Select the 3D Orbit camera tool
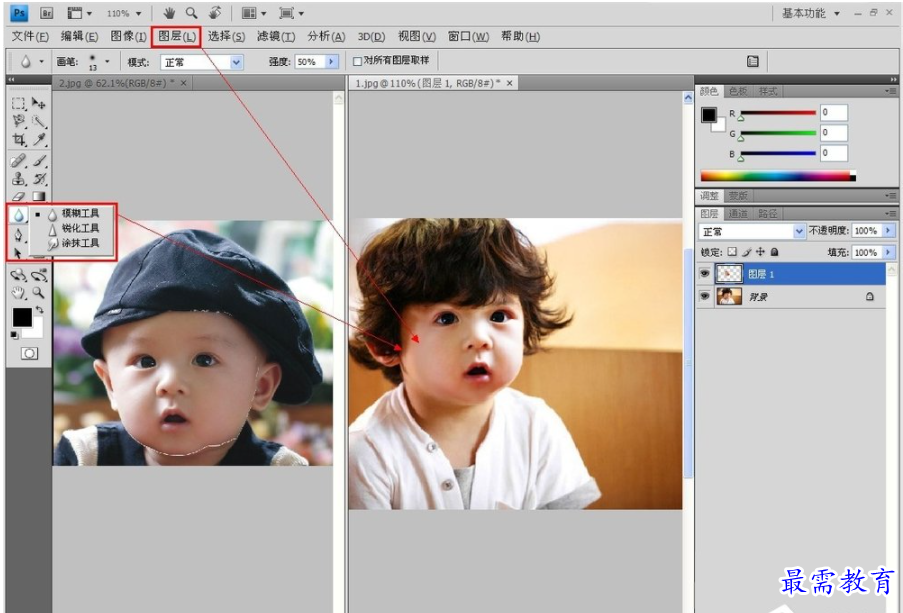The image size is (903, 613). [x=39, y=275]
